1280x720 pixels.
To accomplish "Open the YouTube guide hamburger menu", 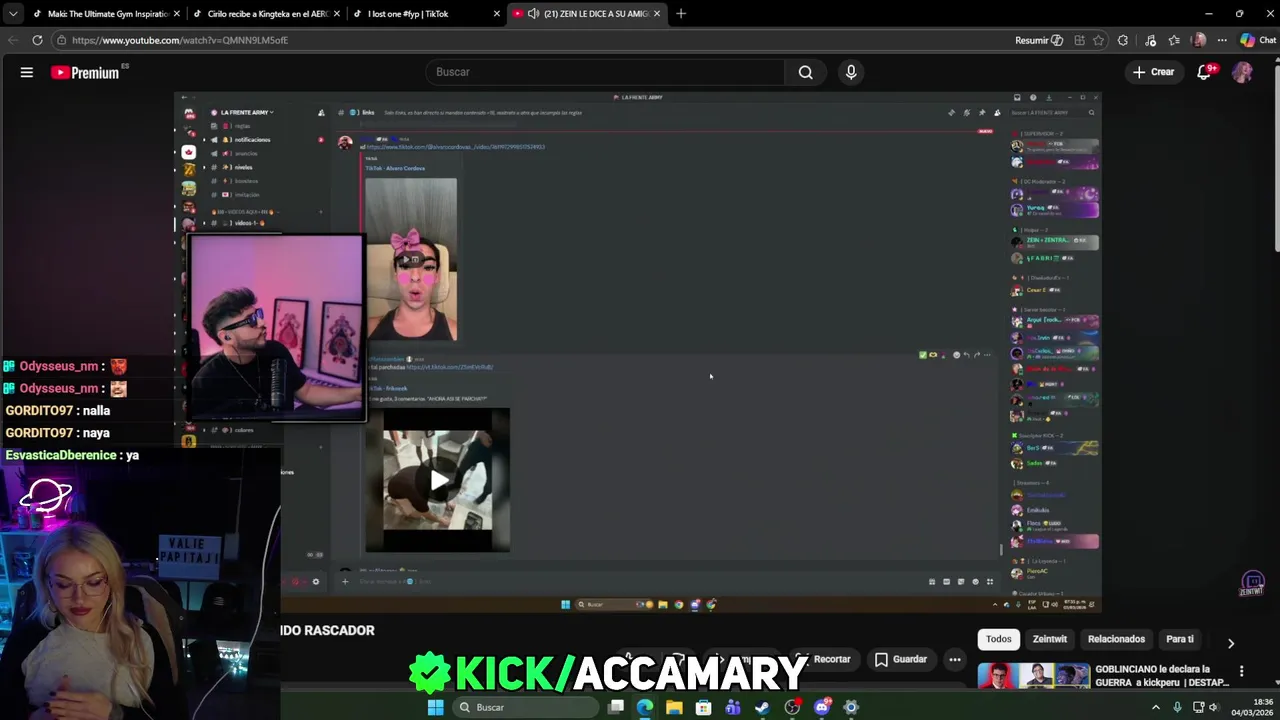I will tap(27, 72).
